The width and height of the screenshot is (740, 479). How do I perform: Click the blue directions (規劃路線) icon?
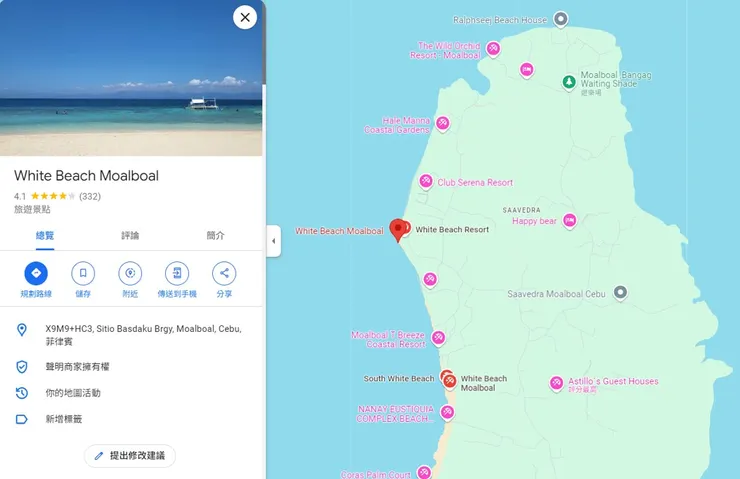36,273
